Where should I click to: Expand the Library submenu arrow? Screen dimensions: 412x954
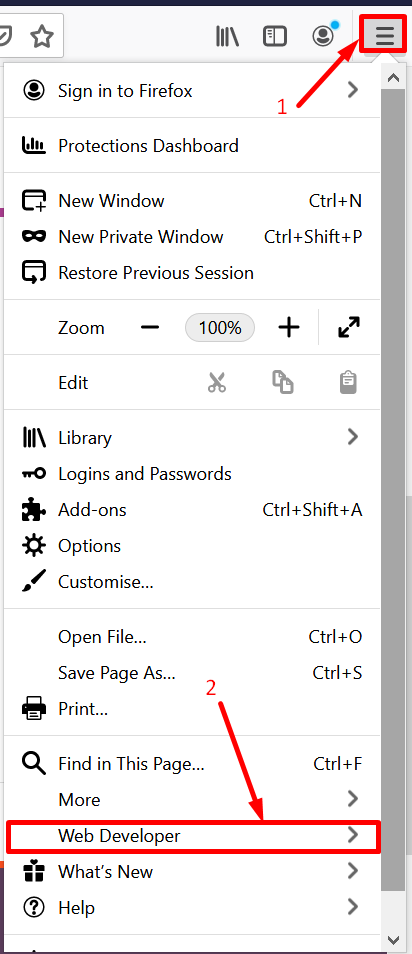coord(352,437)
